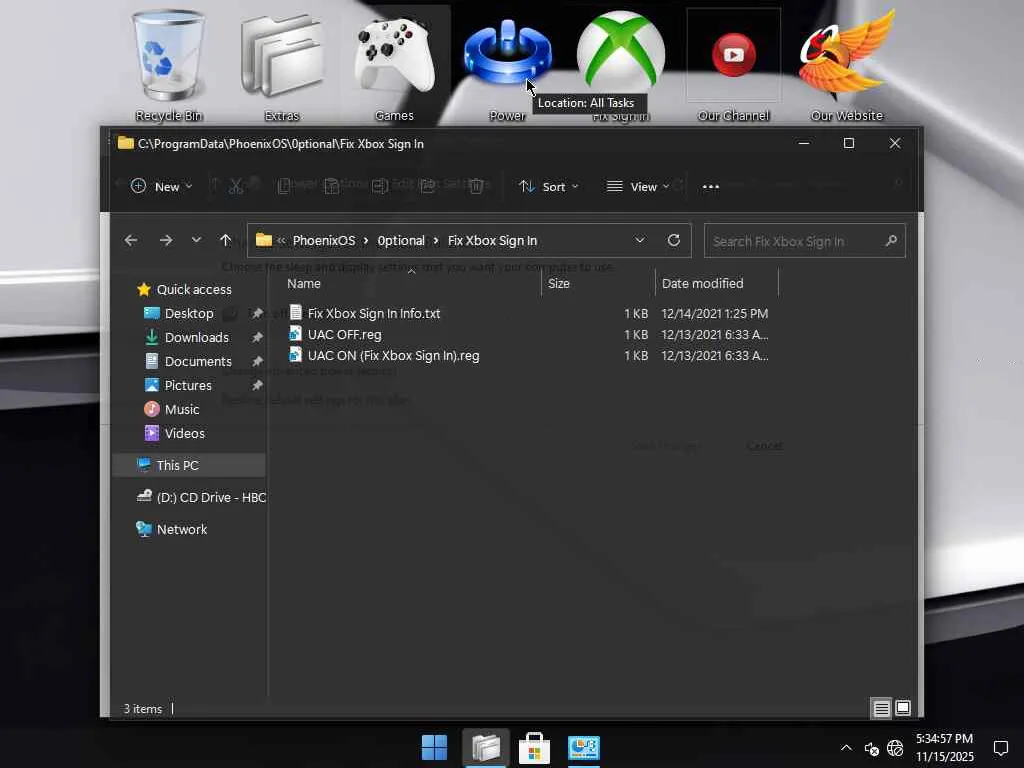Show hidden icons tray chevron

tap(846, 748)
